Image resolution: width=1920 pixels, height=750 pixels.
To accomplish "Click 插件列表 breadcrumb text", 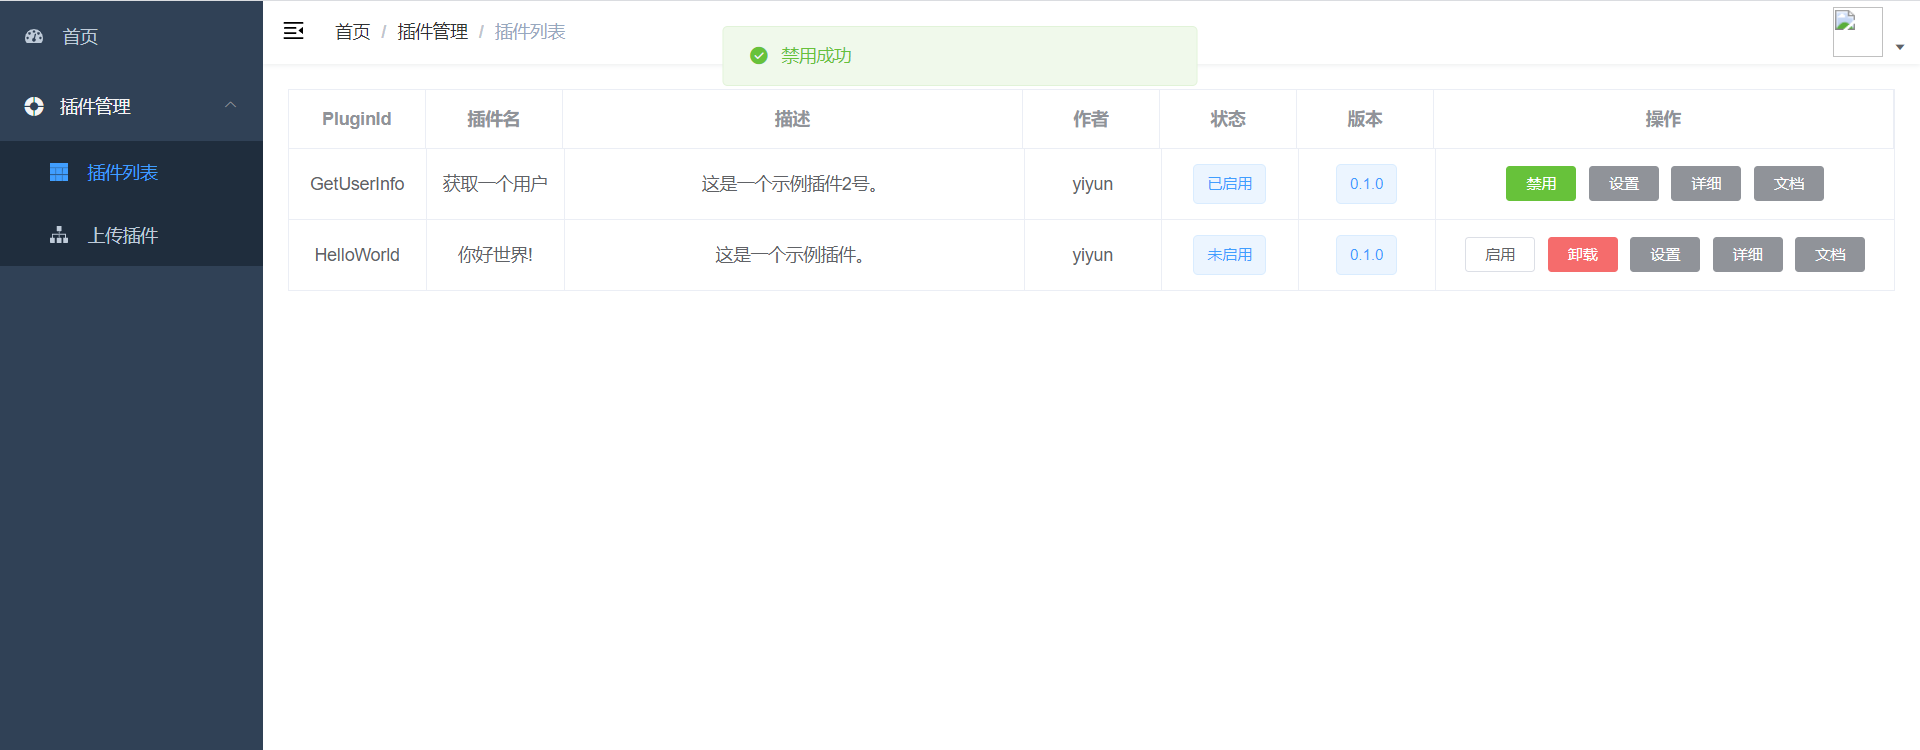I will [530, 32].
